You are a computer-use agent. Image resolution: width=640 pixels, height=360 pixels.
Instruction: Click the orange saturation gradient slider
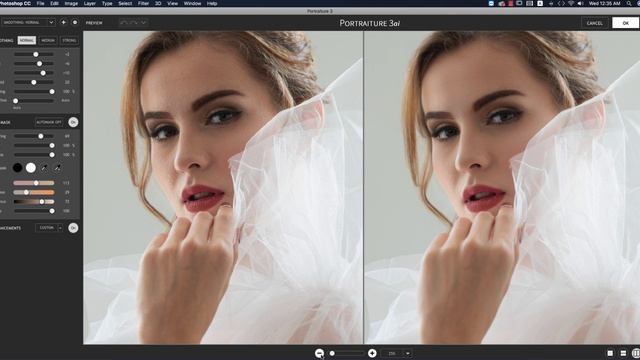click(34, 192)
